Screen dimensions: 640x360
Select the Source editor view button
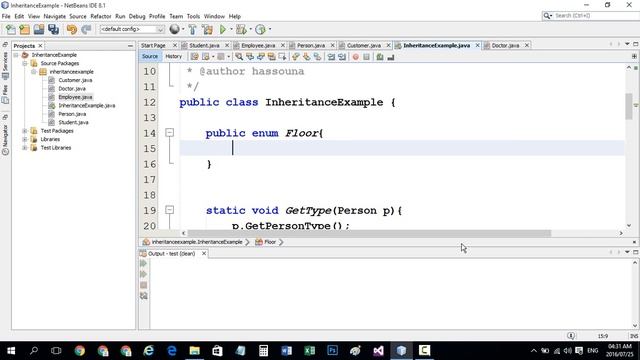(x=150, y=56)
